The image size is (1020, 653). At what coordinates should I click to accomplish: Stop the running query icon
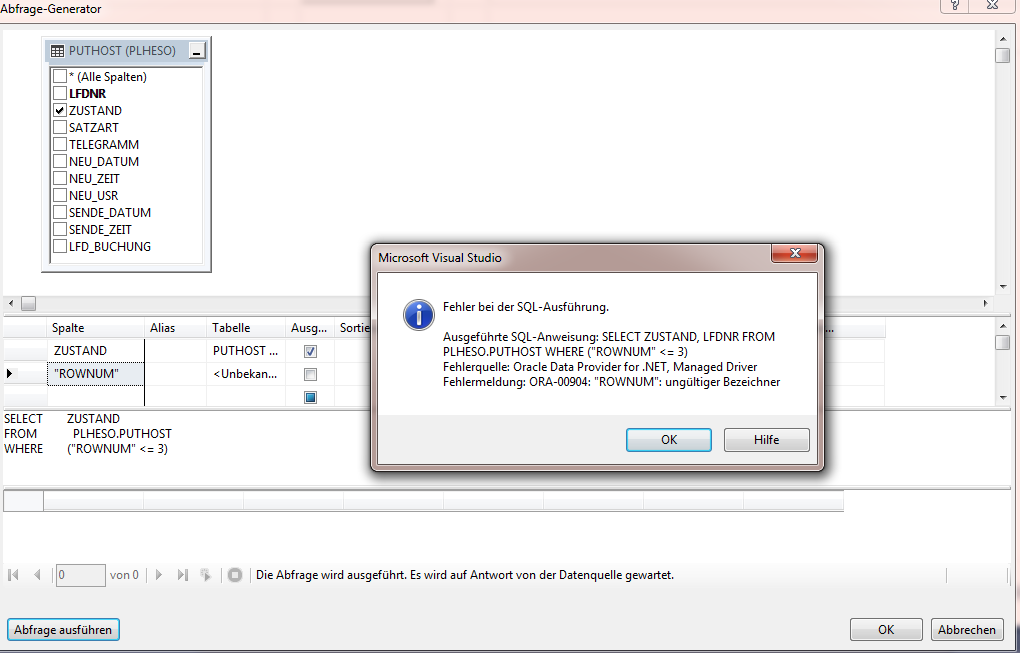(235, 575)
